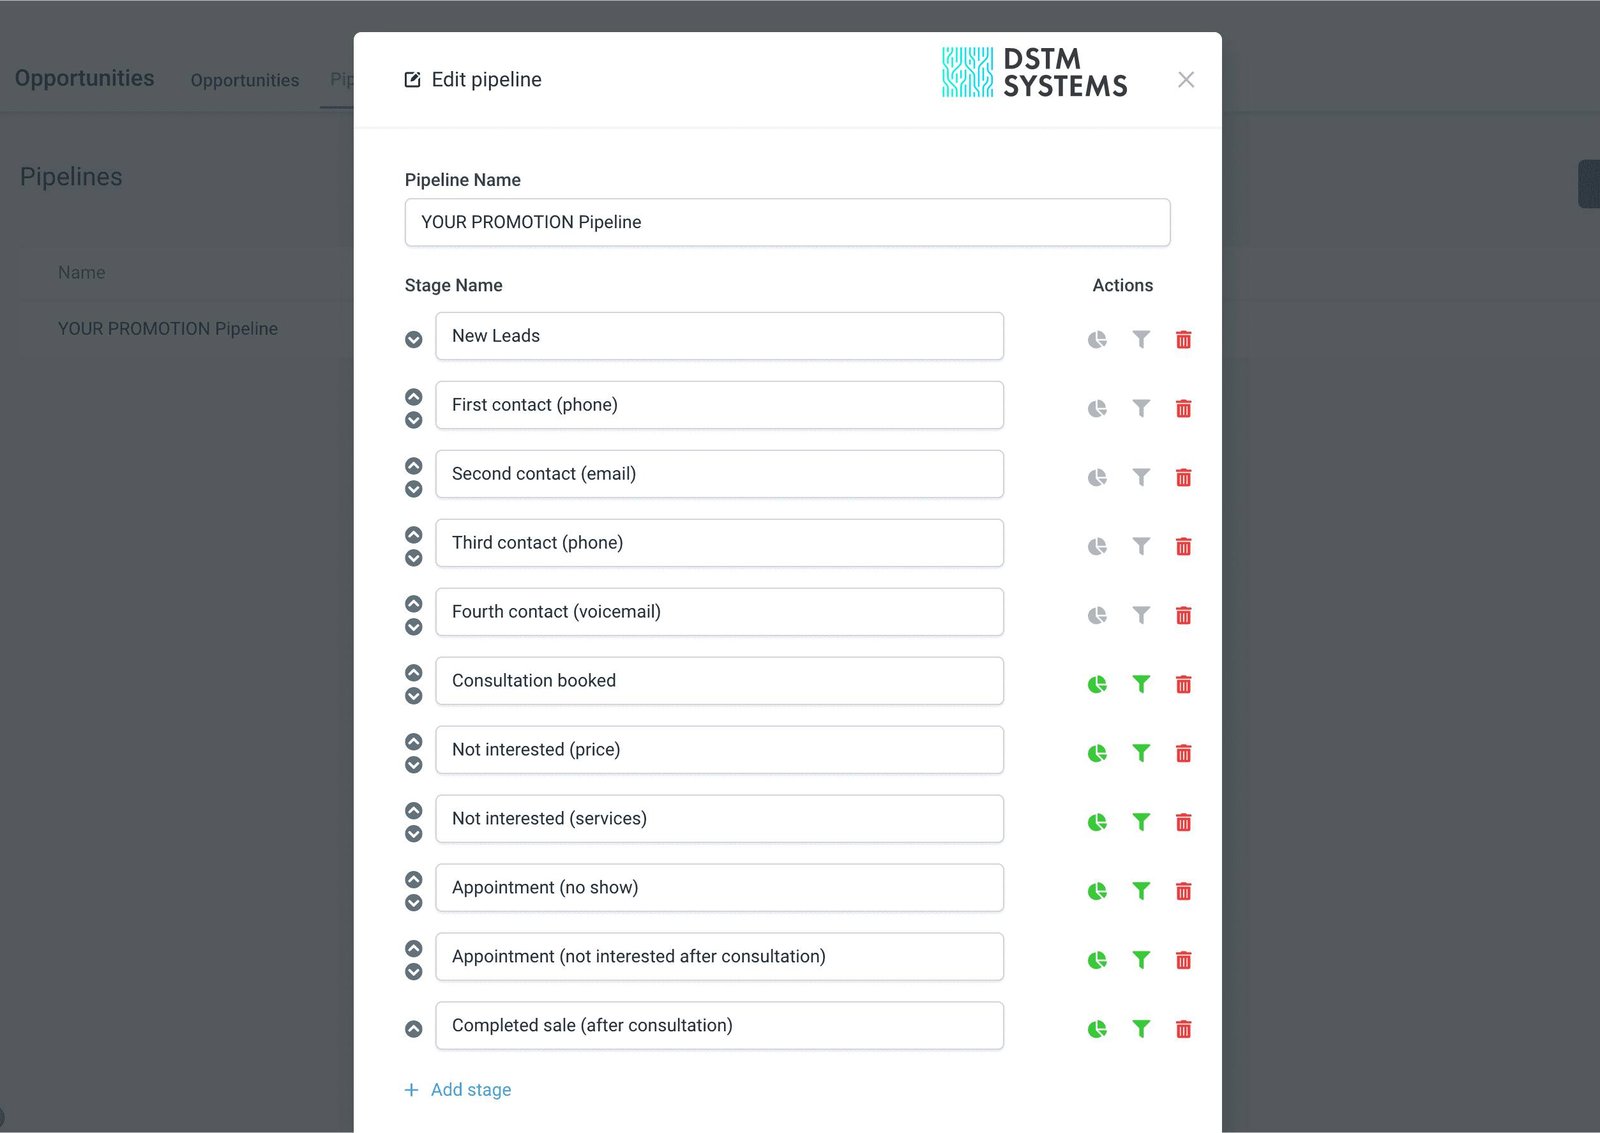Select YOUR PROMOTION Pipeline from the Name list
Viewport: 1600px width, 1133px height.
coord(168,328)
